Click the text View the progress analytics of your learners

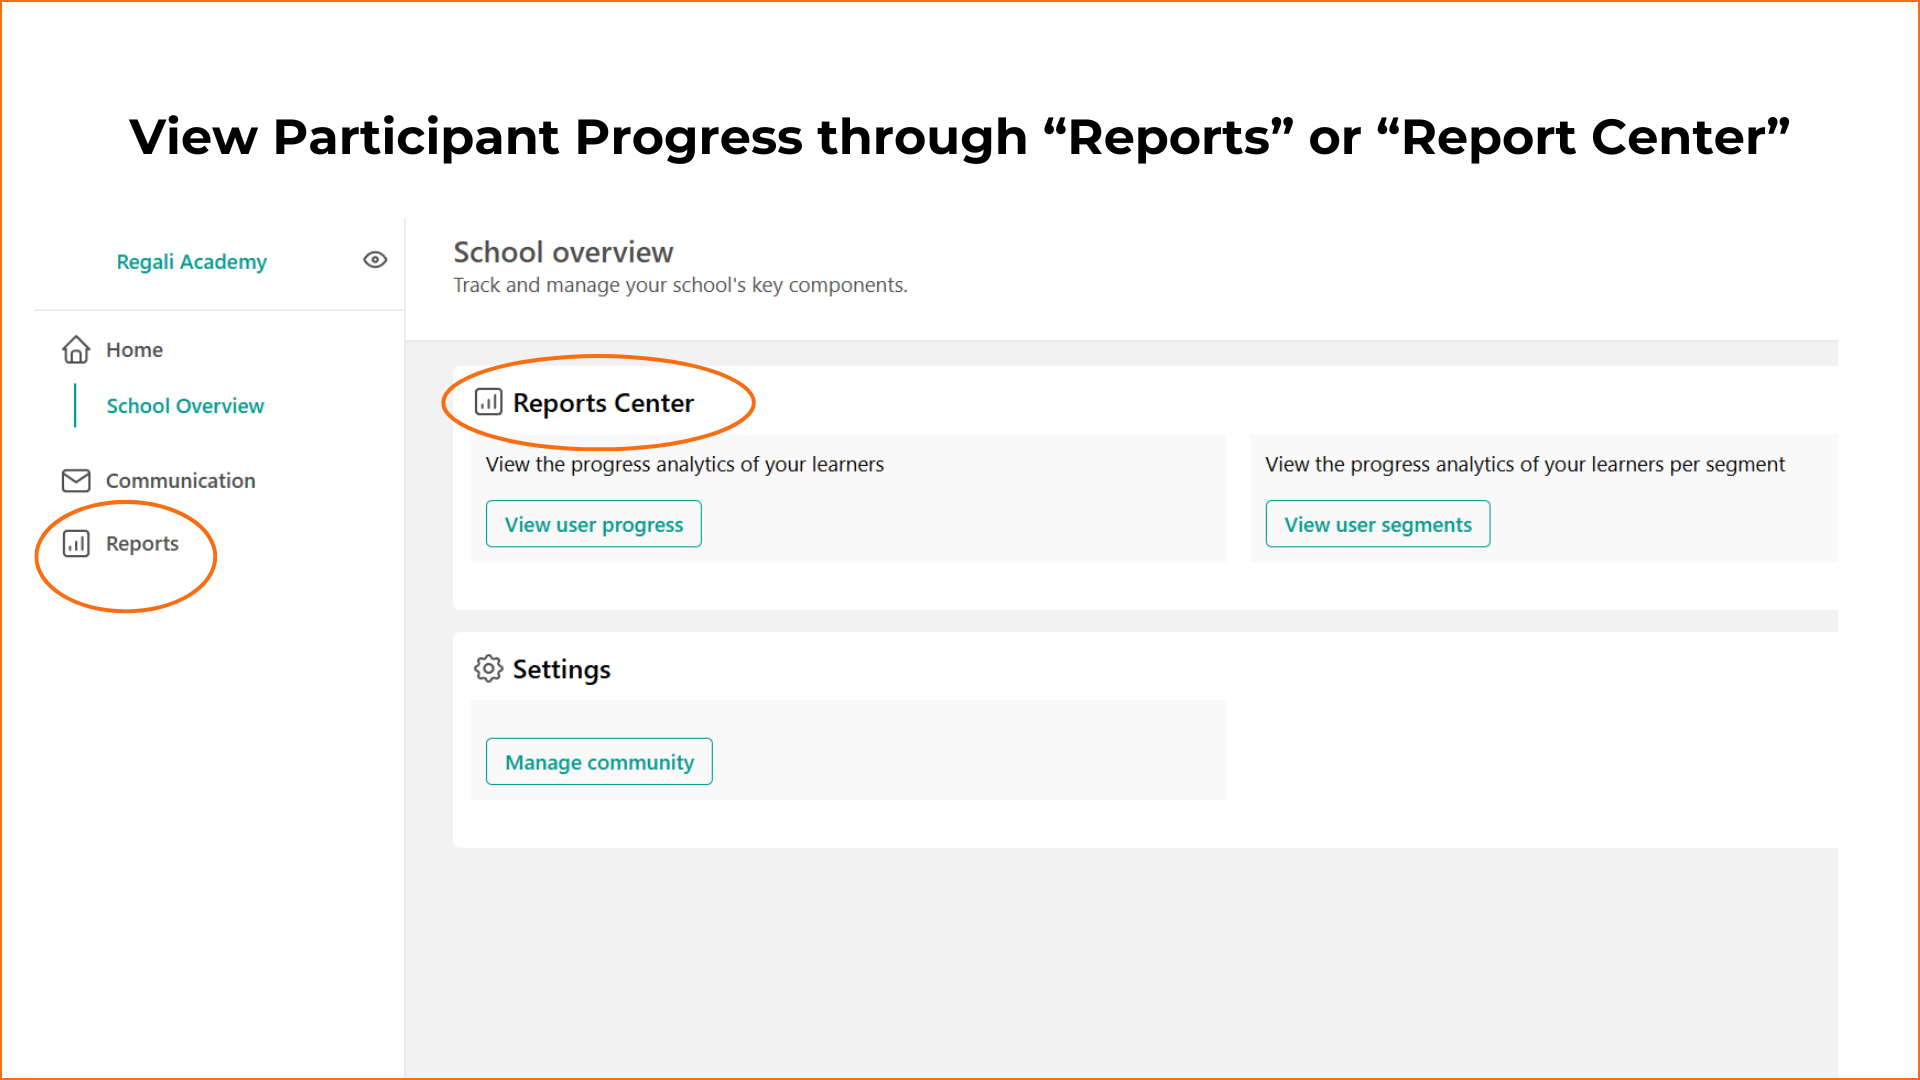tap(685, 464)
